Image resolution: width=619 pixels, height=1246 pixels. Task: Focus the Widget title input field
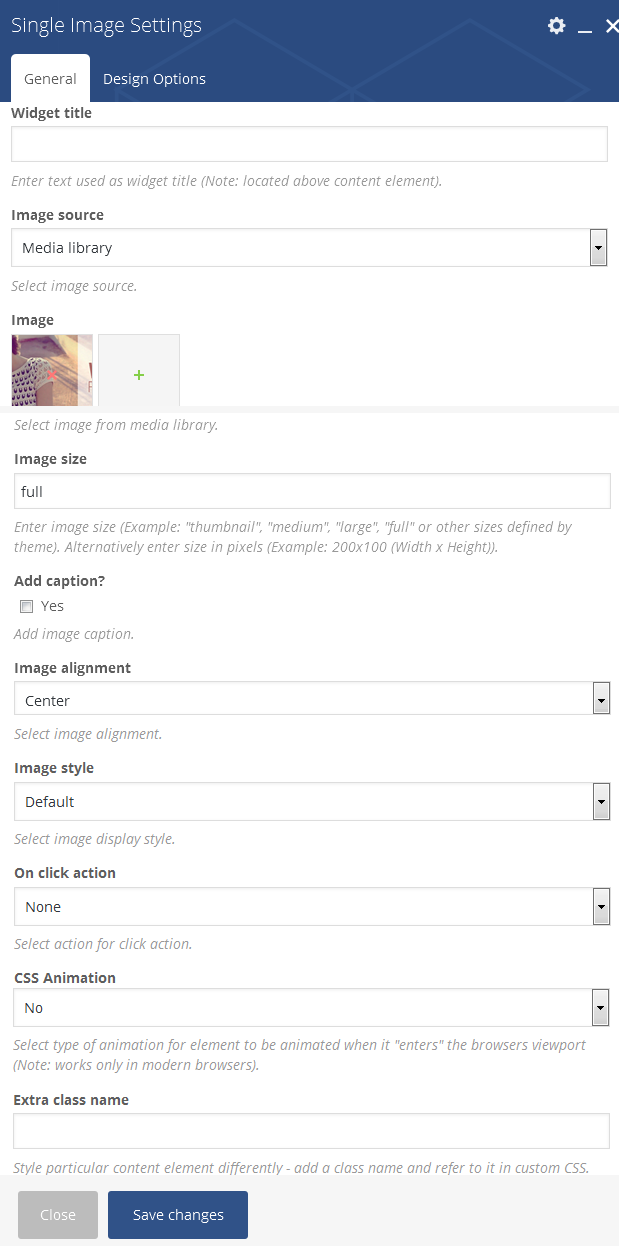309,144
